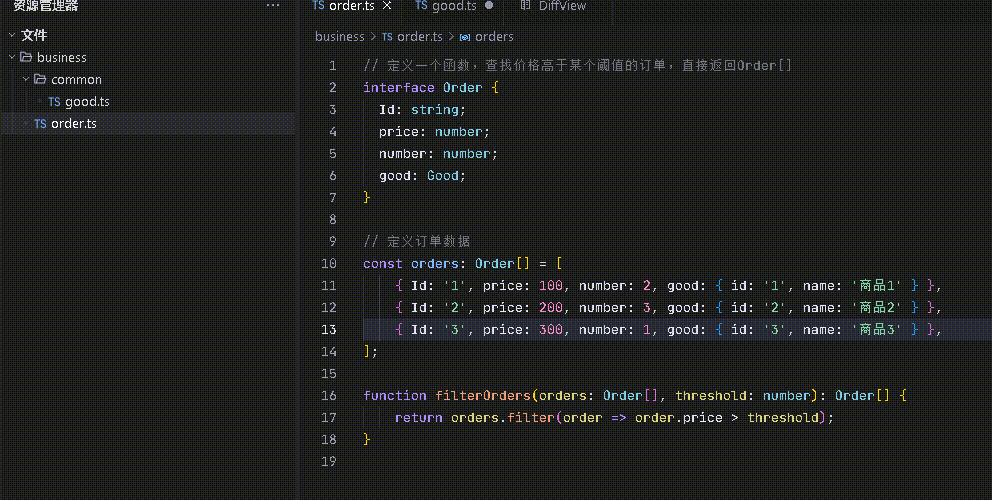The width and height of the screenshot is (992, 500).
Task: Click the DiffView tab icon
Action: pyautogui.click(x=524, y=6)
